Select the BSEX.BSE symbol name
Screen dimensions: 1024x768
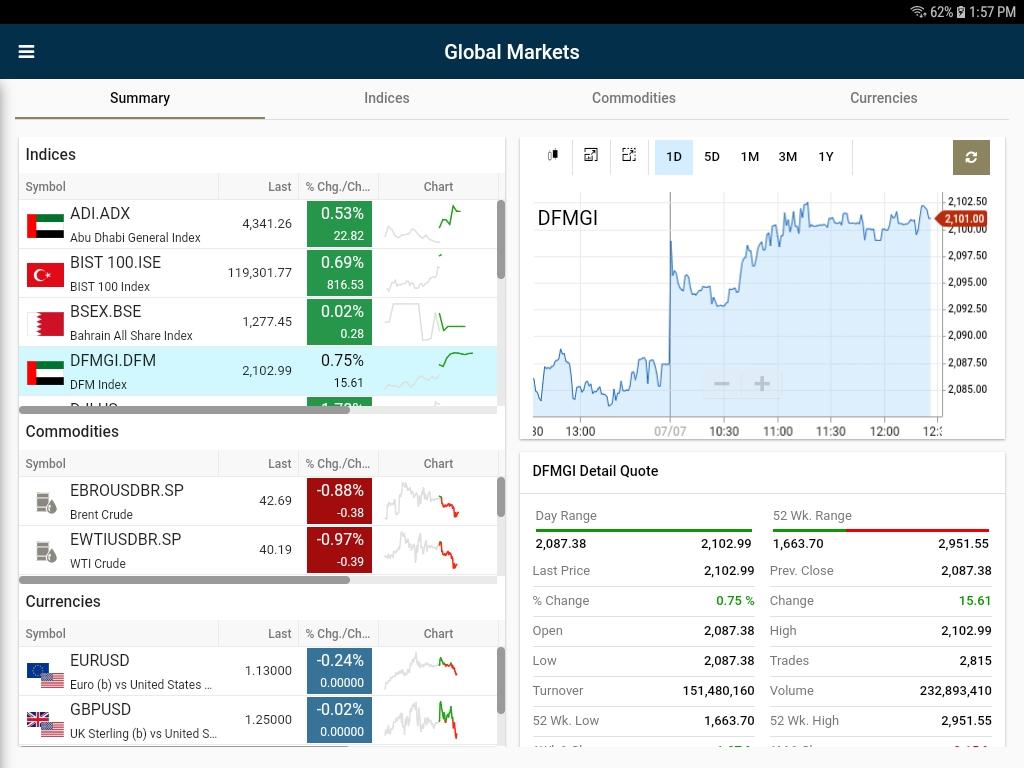pos(106,312)
